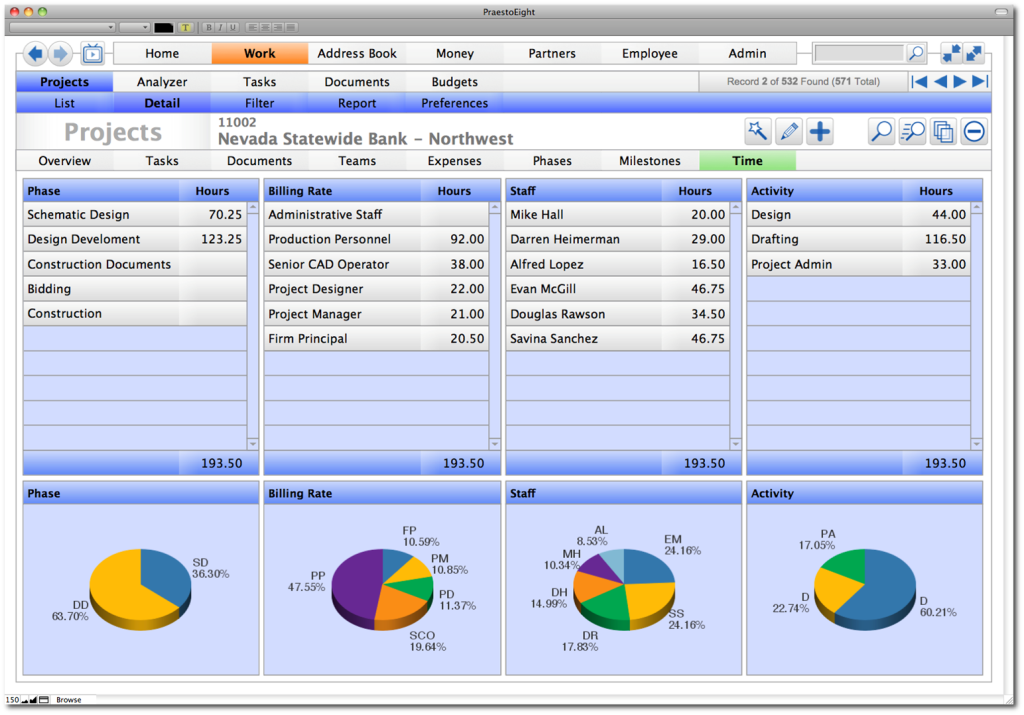
Task: Click the align left button
Action: point(253,27)
